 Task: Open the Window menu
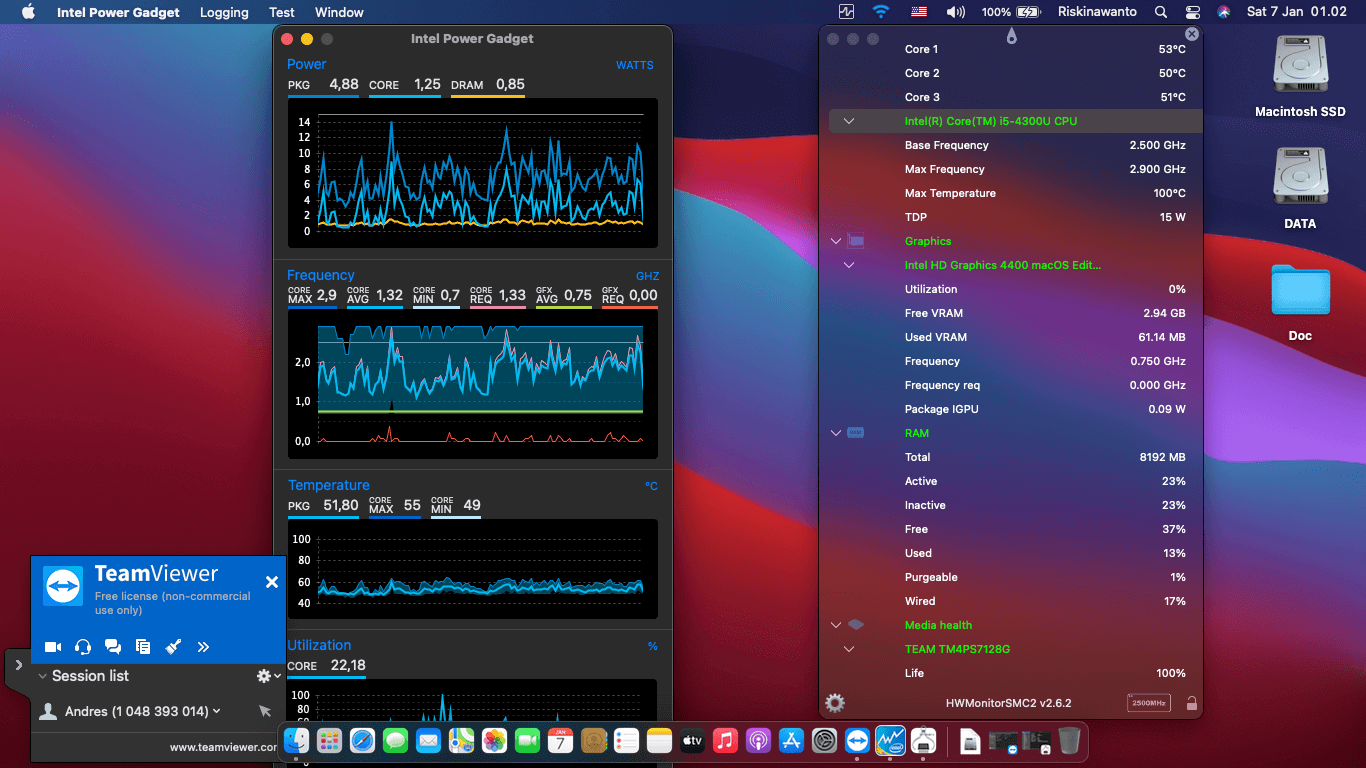pyautogui.click(x=338, y=12)
